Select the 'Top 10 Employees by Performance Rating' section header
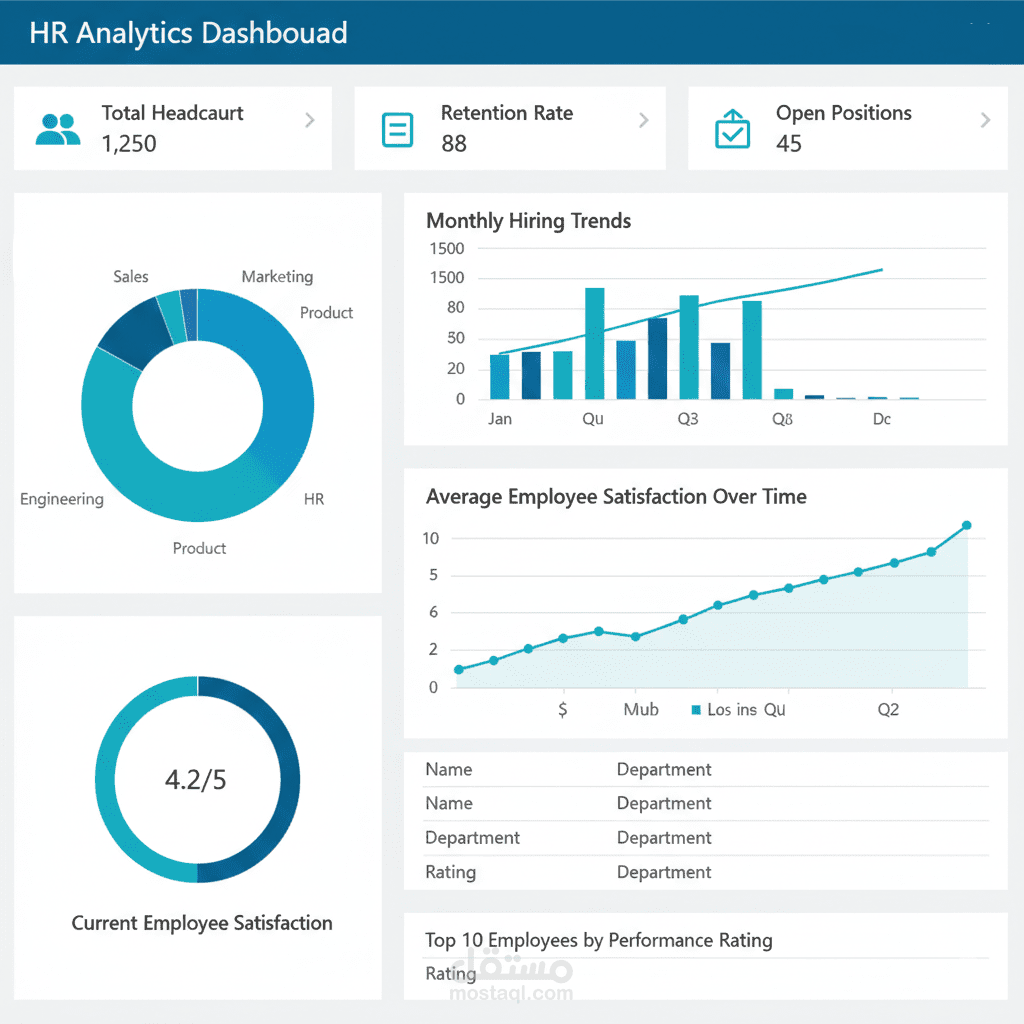Viewport: 1024px width, 1024px height. pyautogui.click(x=598, y=940)
